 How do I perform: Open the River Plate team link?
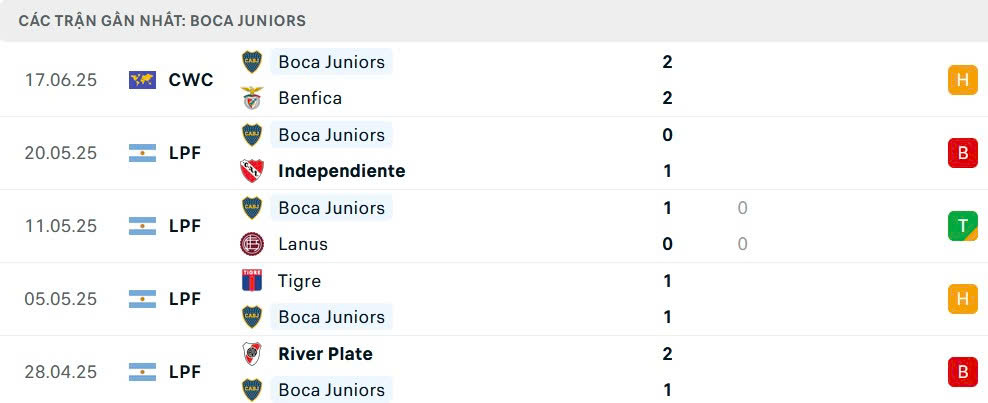click(x=326, y=354)
